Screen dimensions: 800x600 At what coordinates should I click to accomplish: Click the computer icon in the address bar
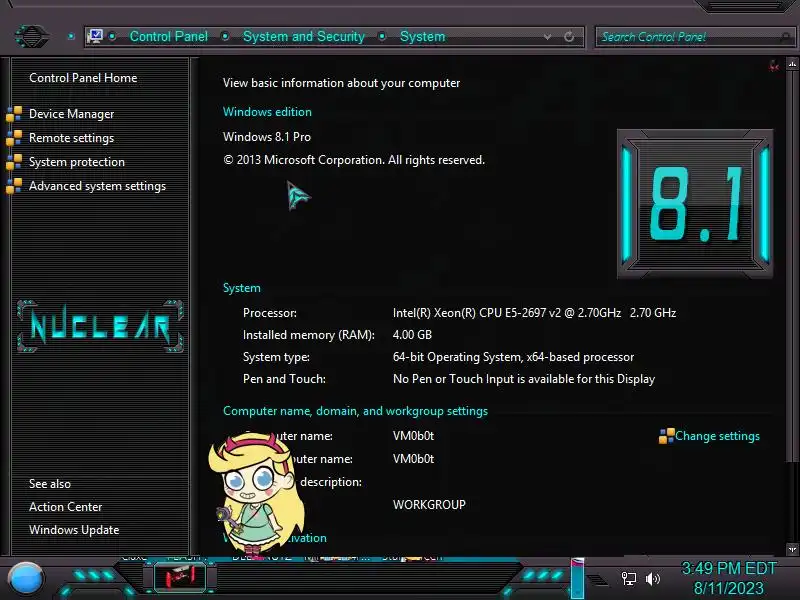point(95,36)
